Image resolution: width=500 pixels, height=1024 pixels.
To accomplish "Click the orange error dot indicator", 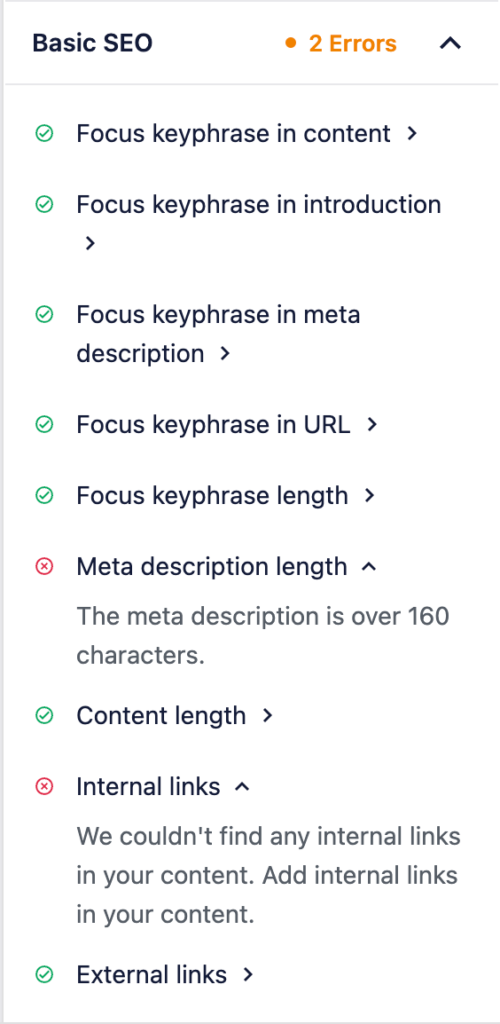I will click(x=291, y=44).
